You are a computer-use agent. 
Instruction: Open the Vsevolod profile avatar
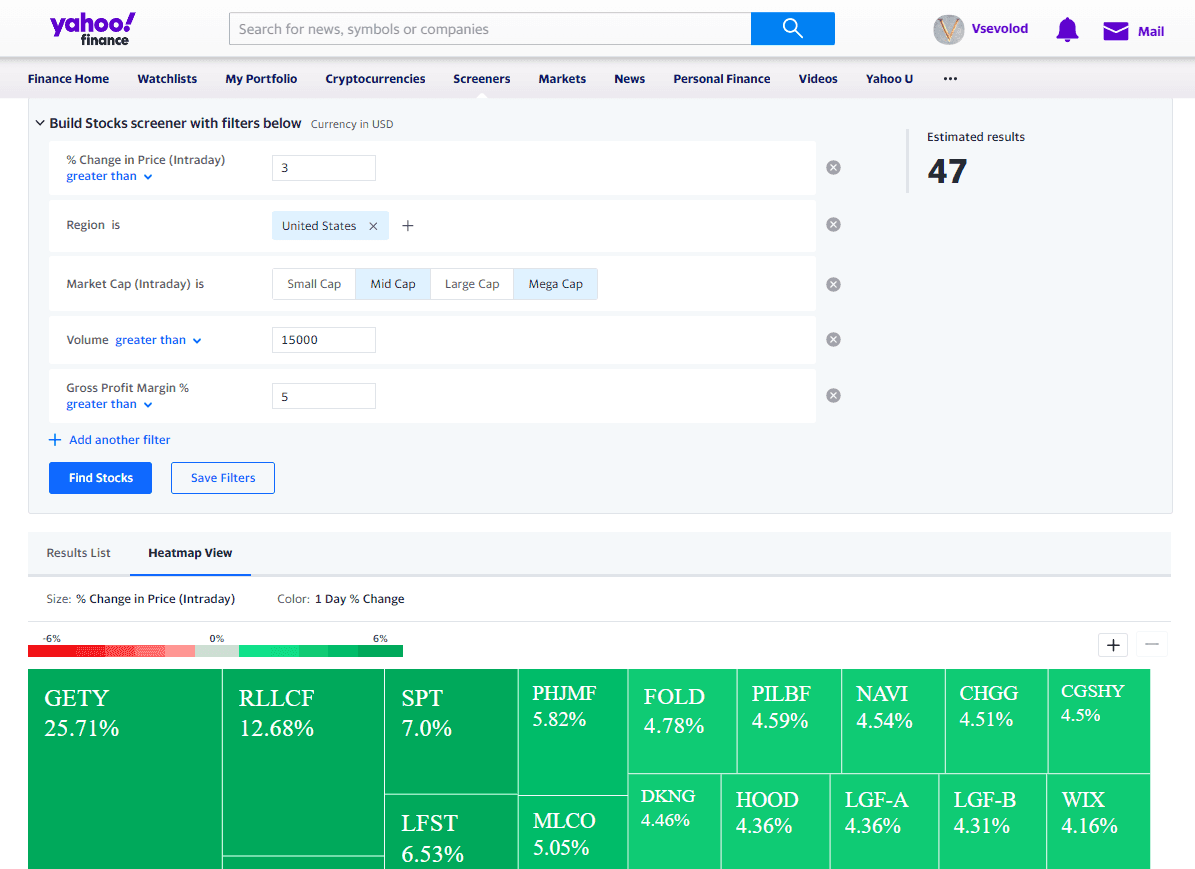click(949, 30)
